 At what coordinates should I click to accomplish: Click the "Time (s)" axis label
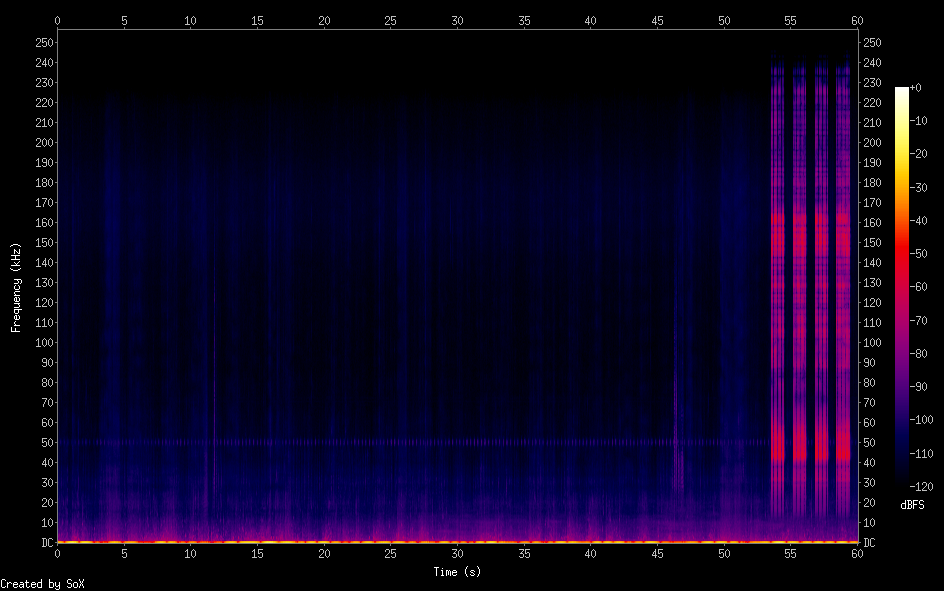457,571
